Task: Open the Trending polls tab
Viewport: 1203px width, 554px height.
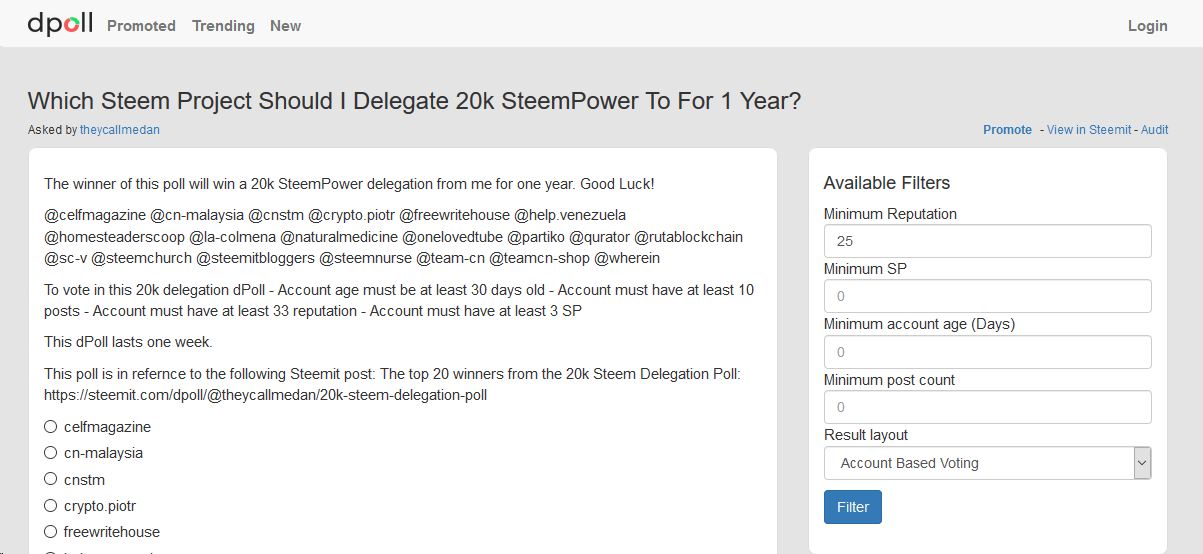Action: 223,26
